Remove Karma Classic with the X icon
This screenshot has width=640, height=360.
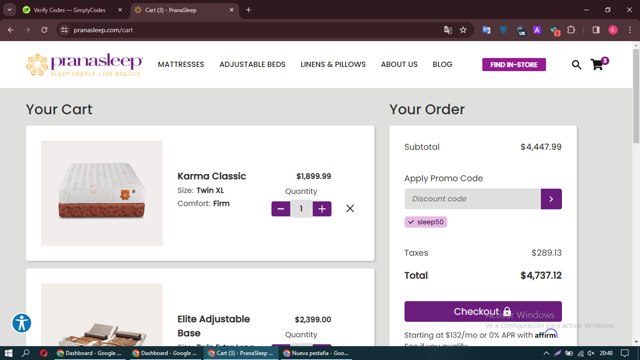[x=350, y=209]
